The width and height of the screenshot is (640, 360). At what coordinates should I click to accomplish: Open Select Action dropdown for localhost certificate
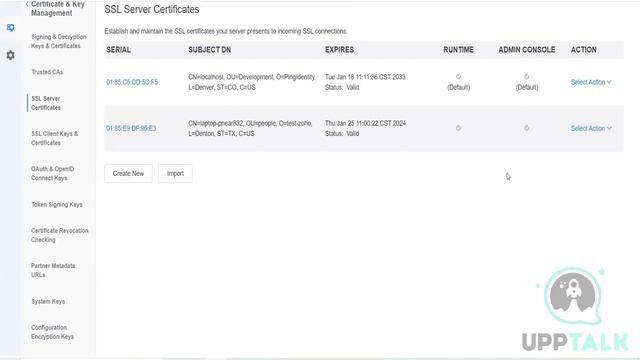[591, 82]
